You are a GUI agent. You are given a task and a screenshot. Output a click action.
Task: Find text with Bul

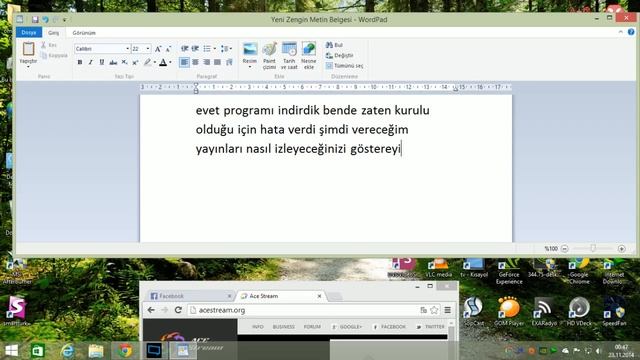pos(335,45)
